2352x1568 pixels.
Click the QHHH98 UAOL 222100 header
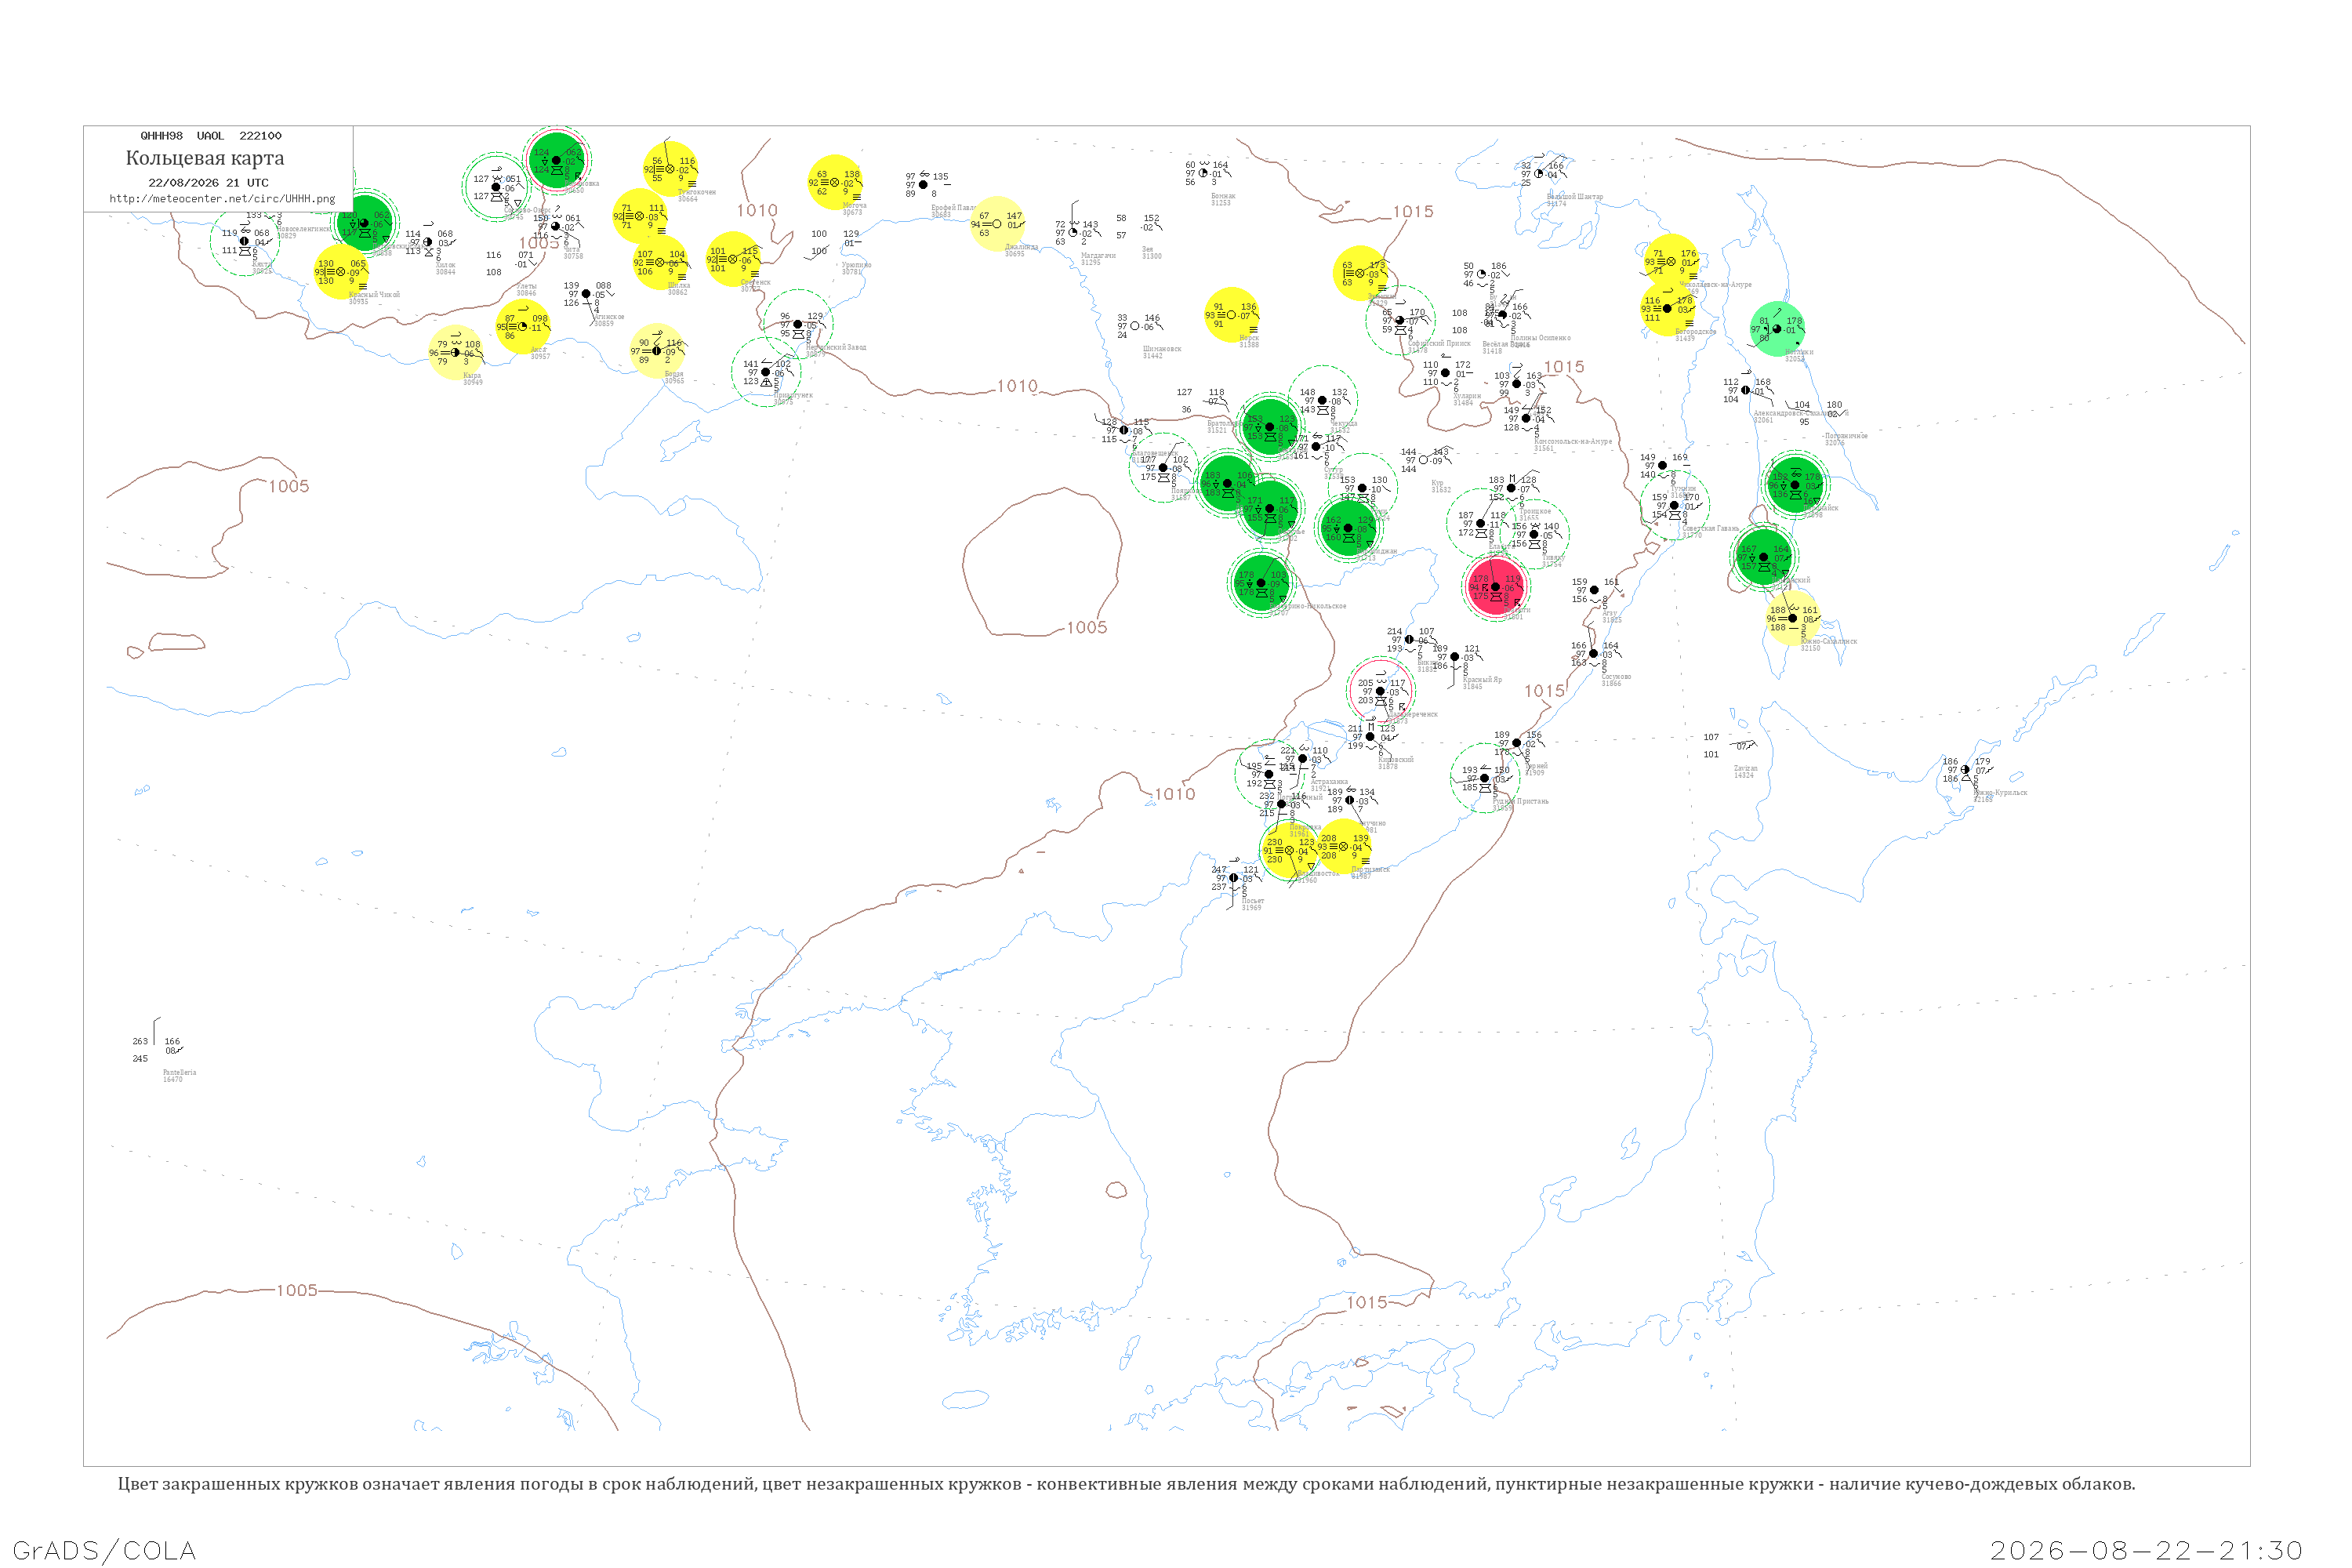point(211,136)
